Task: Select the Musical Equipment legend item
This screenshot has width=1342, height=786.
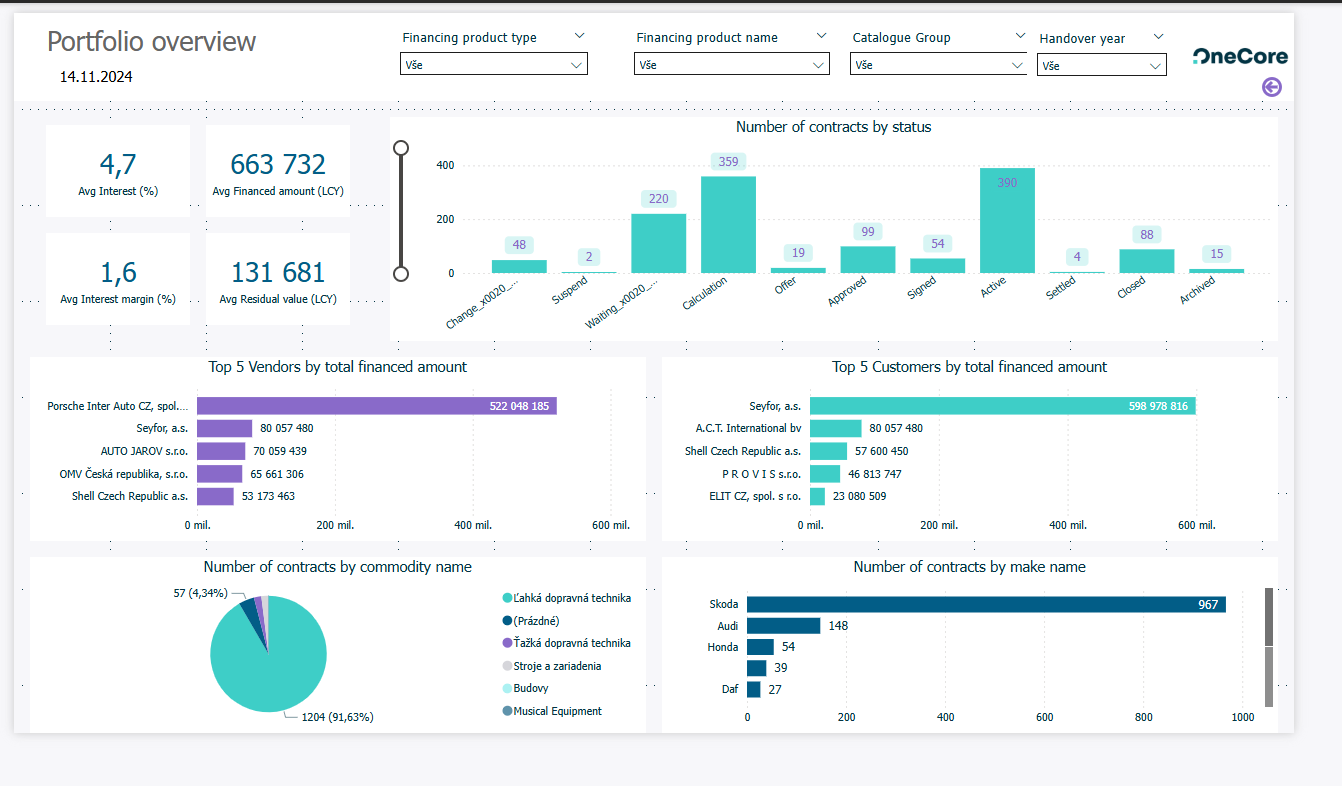Action: 557,711
